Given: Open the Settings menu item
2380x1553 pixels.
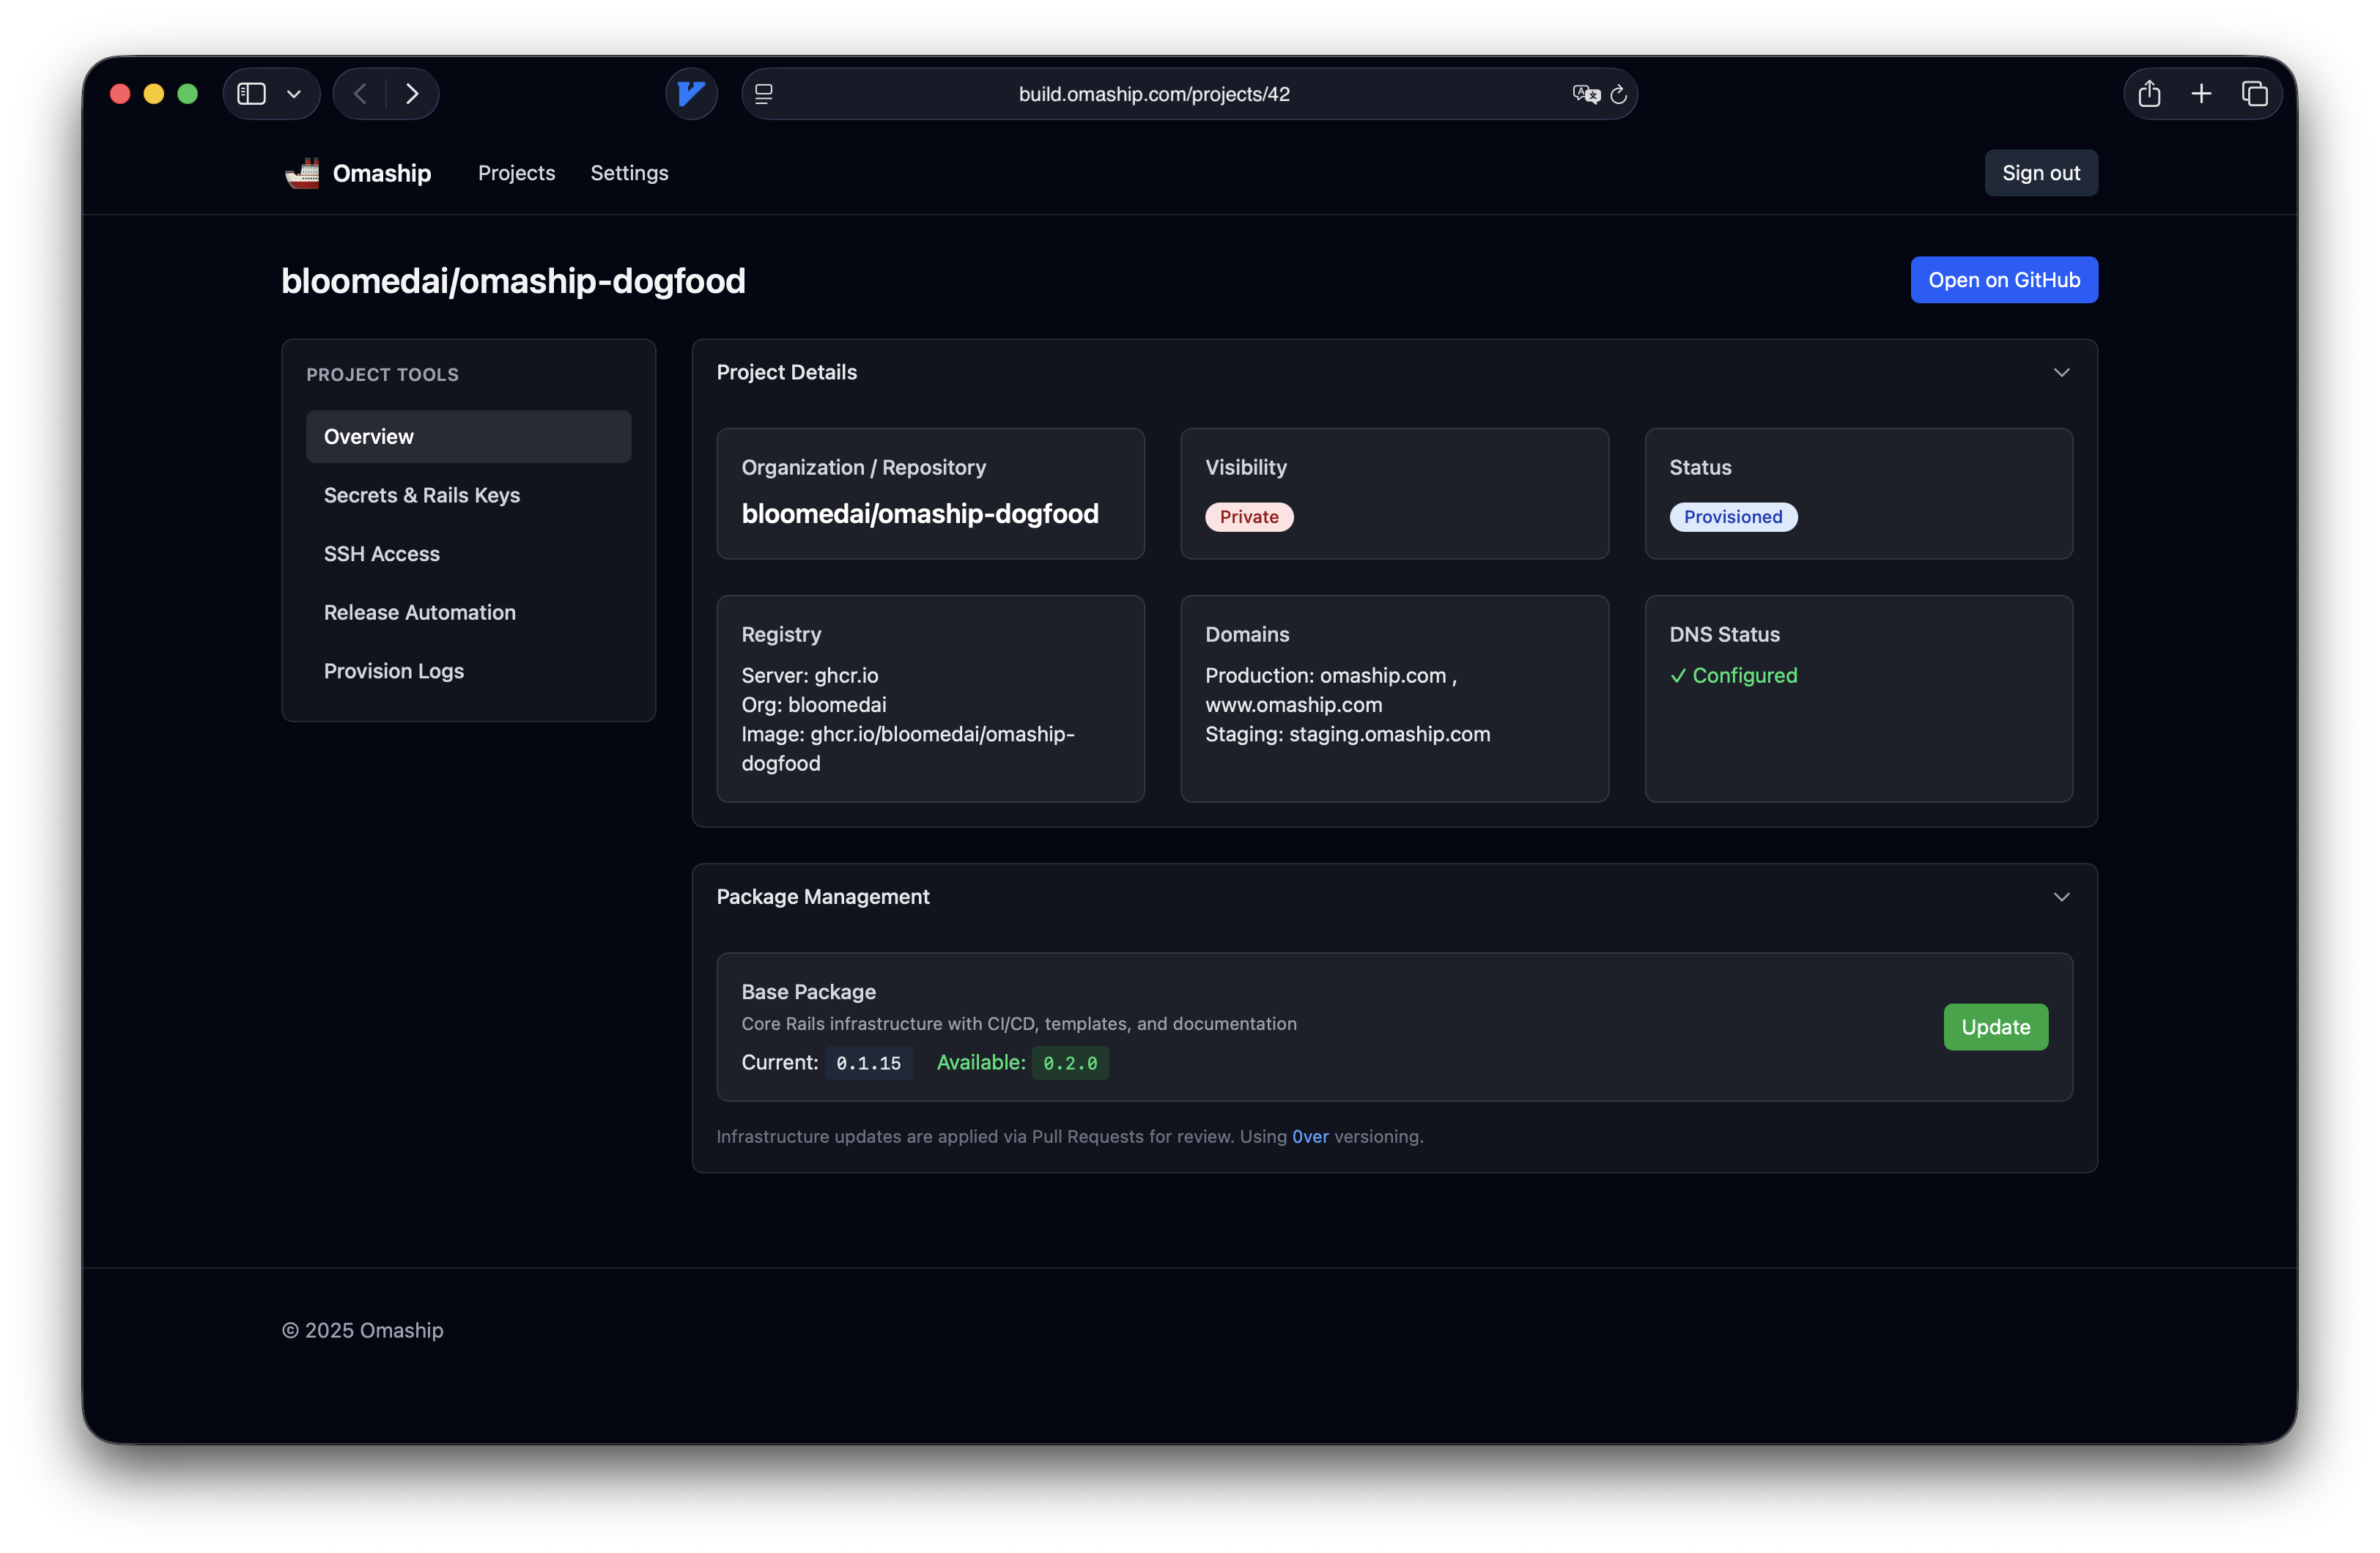Looking at the screenshot, I should pyautogui.click(x=629, y=172).
